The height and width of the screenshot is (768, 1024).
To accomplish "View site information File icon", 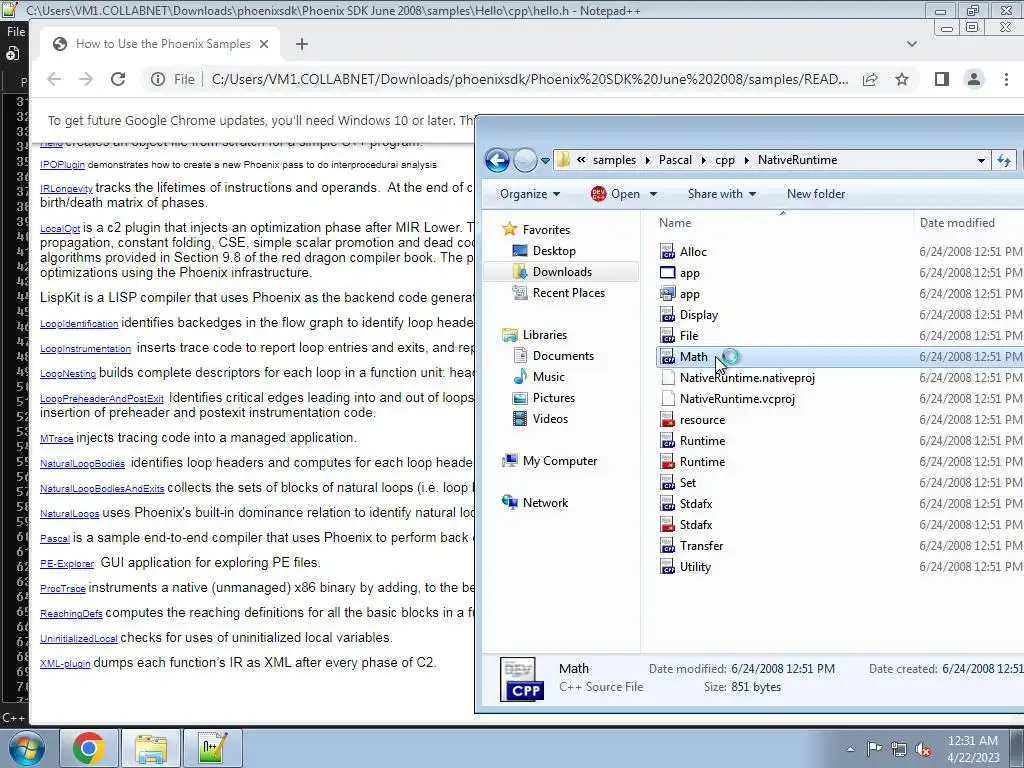I will click(x=173, y=79).
